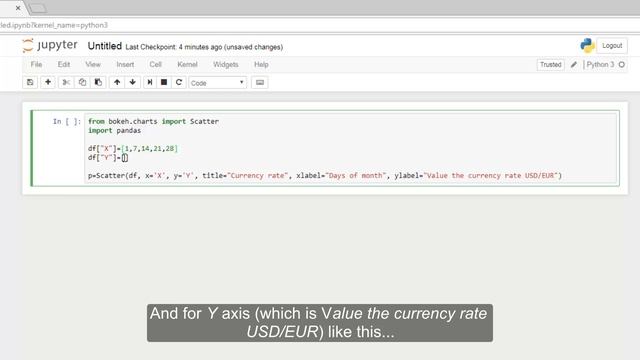Open the Help menu

tap(261, 64)
